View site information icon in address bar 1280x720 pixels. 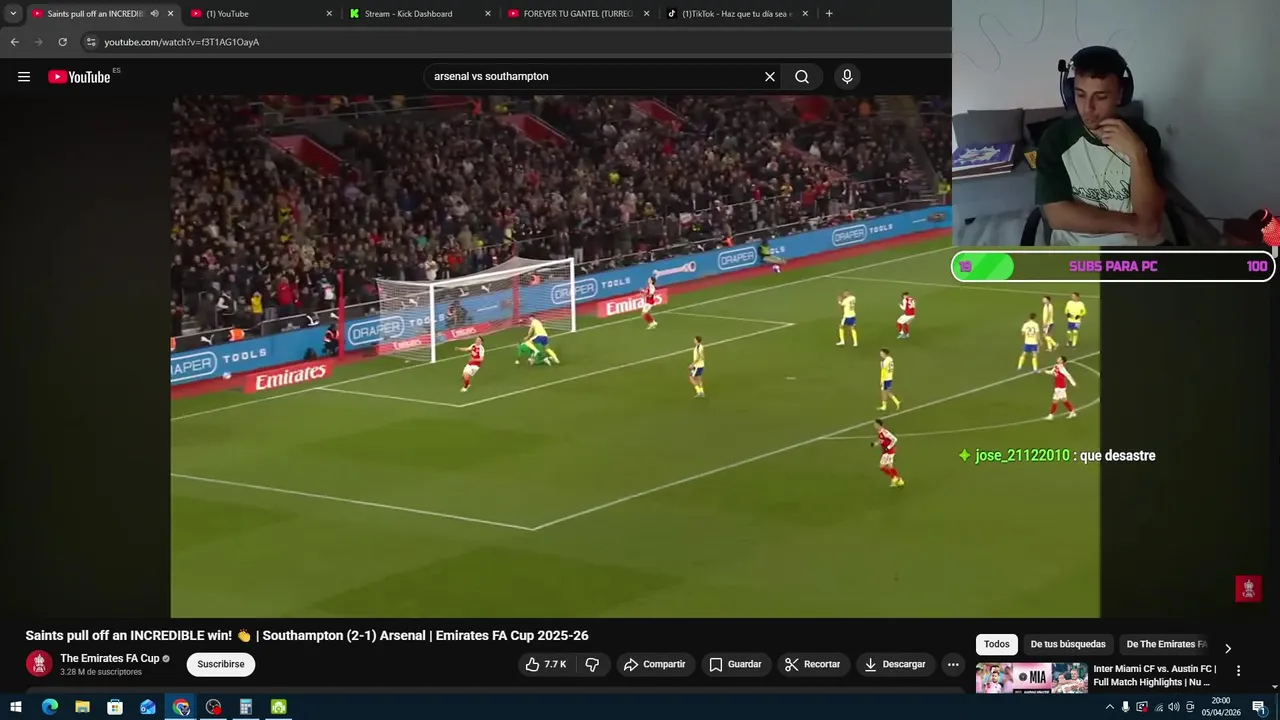(x=91, y=42)
